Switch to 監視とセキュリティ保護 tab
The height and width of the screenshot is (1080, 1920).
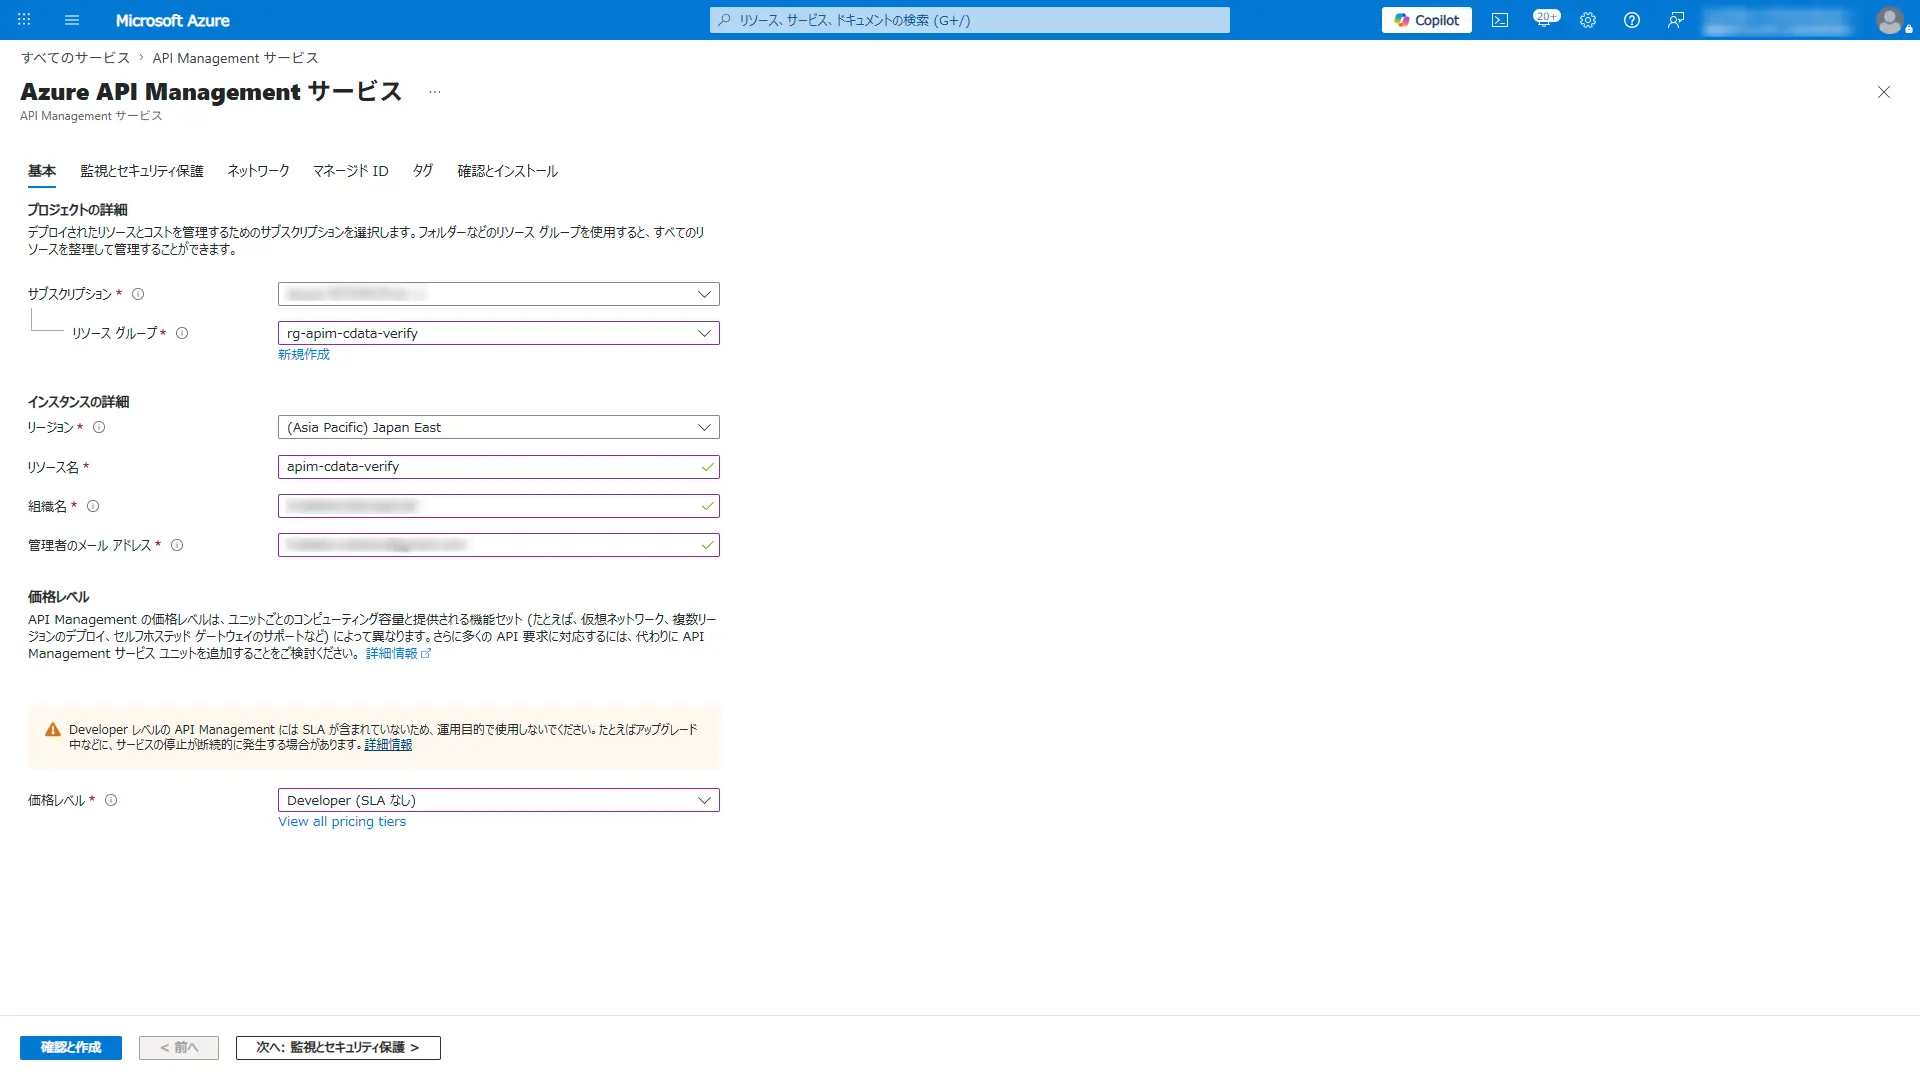(142, 171)
